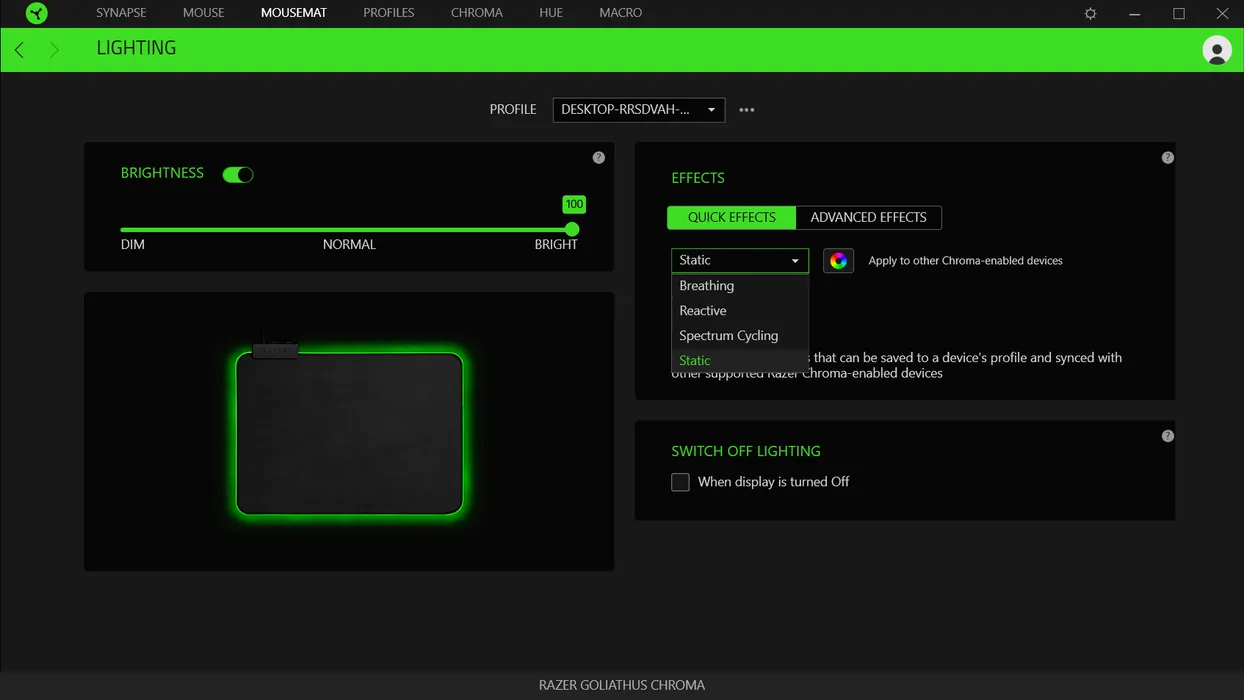
Task: Click the brightness value 100 badge
Action: (x=574, y=204)
